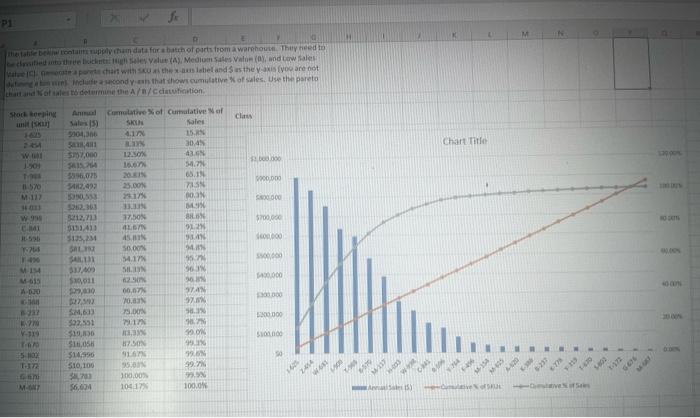Select cumulative sales cell 43.6%

point(195,153)
